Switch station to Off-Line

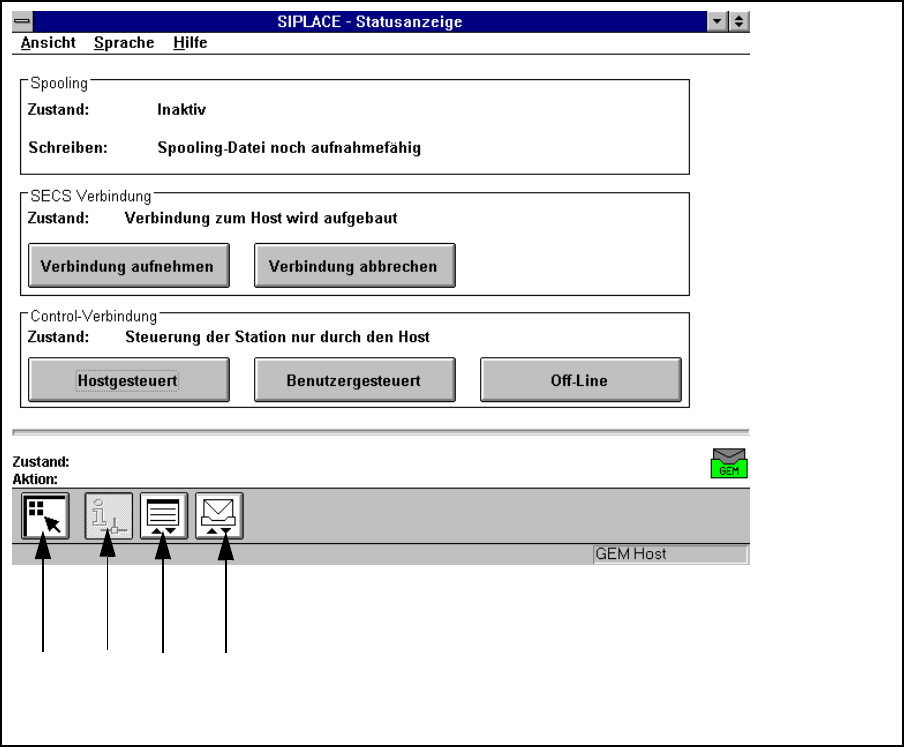pyautogui.click(x=581, y=380)
